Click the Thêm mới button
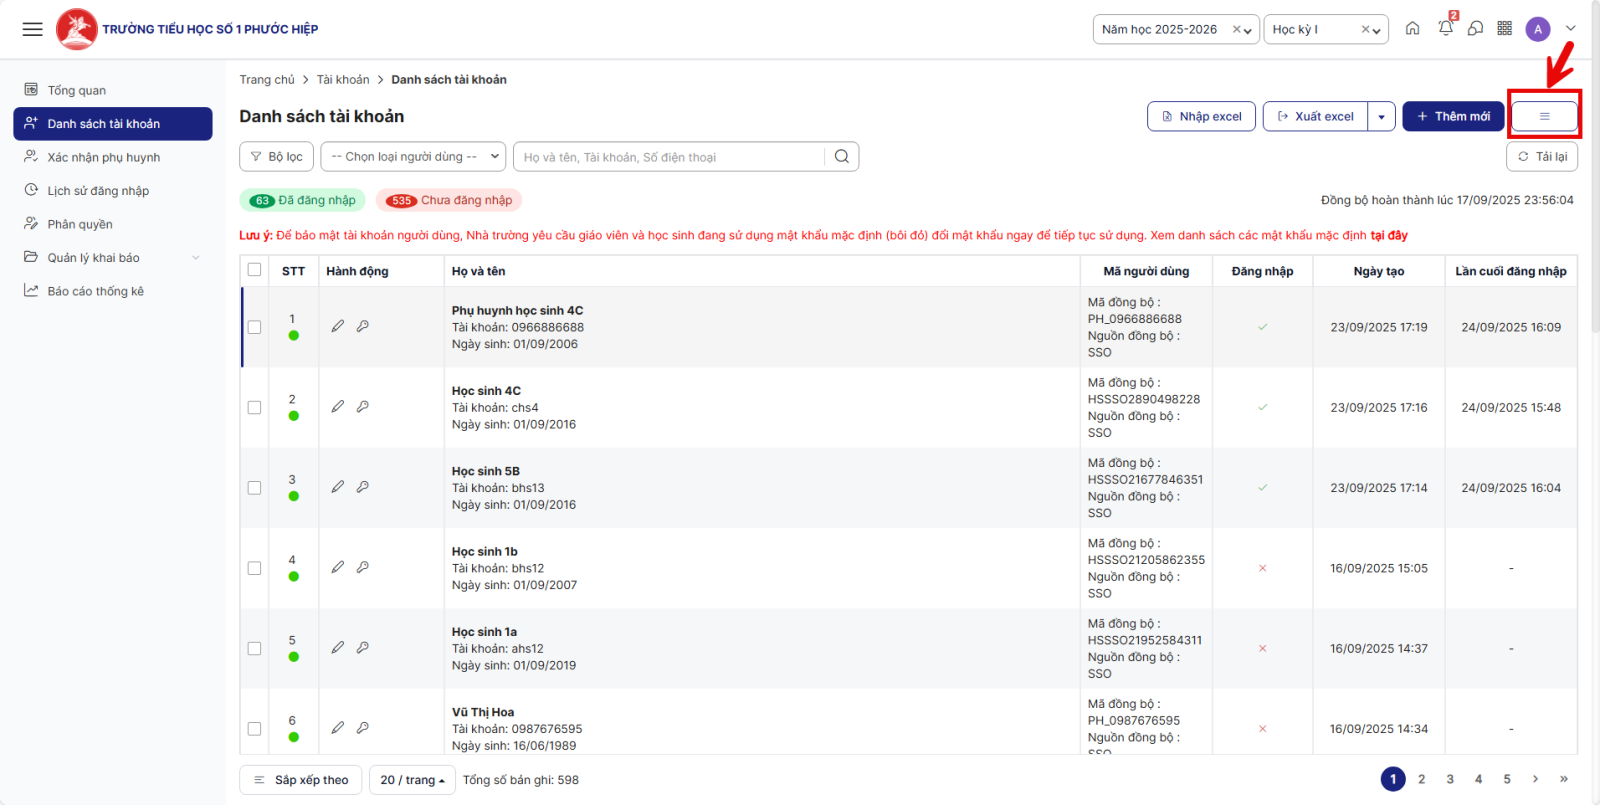The image size is (1600, 805). [x=1452, y=117]
